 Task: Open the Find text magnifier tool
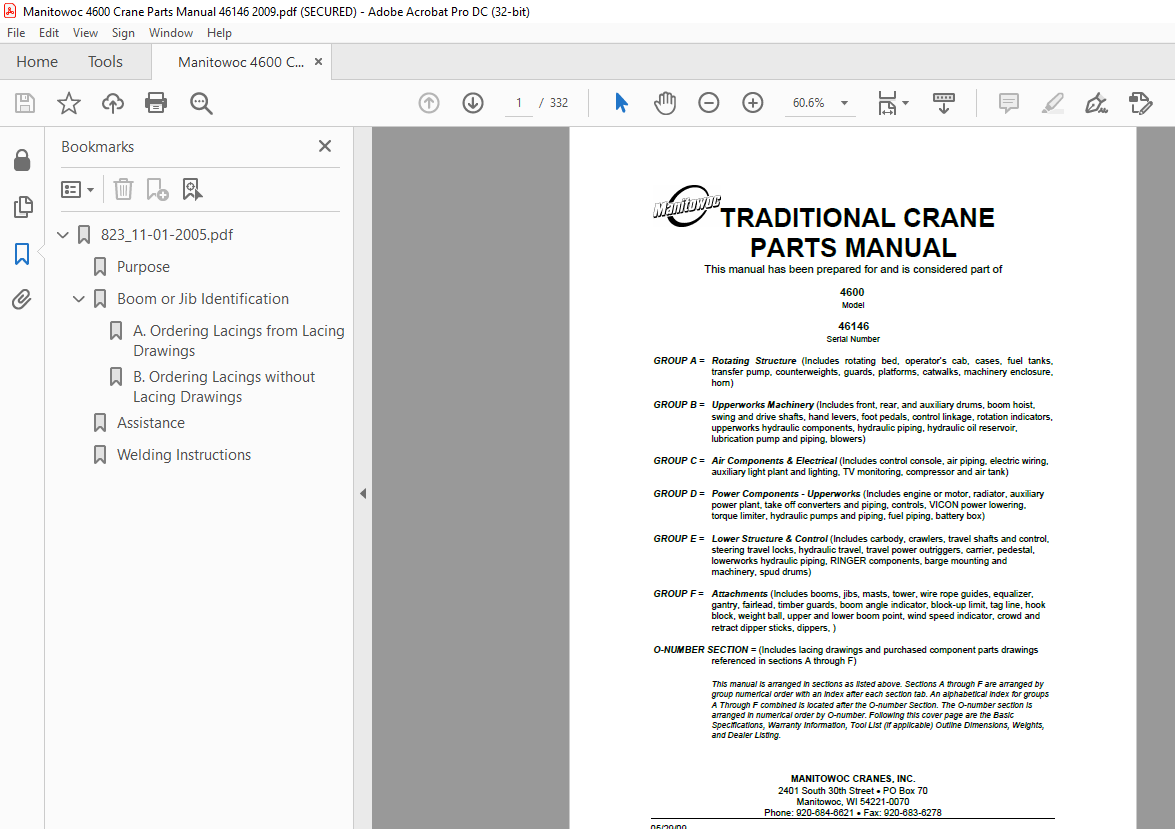201,103
